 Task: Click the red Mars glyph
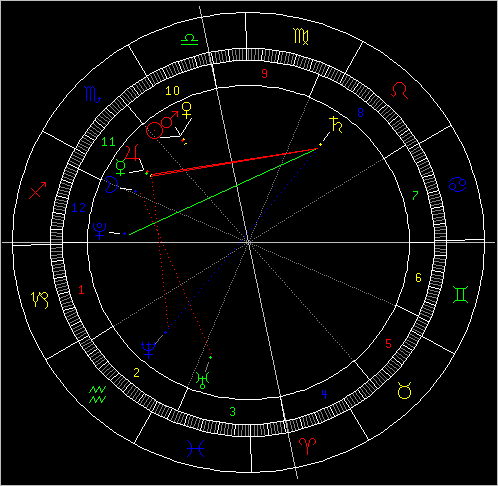170,119
